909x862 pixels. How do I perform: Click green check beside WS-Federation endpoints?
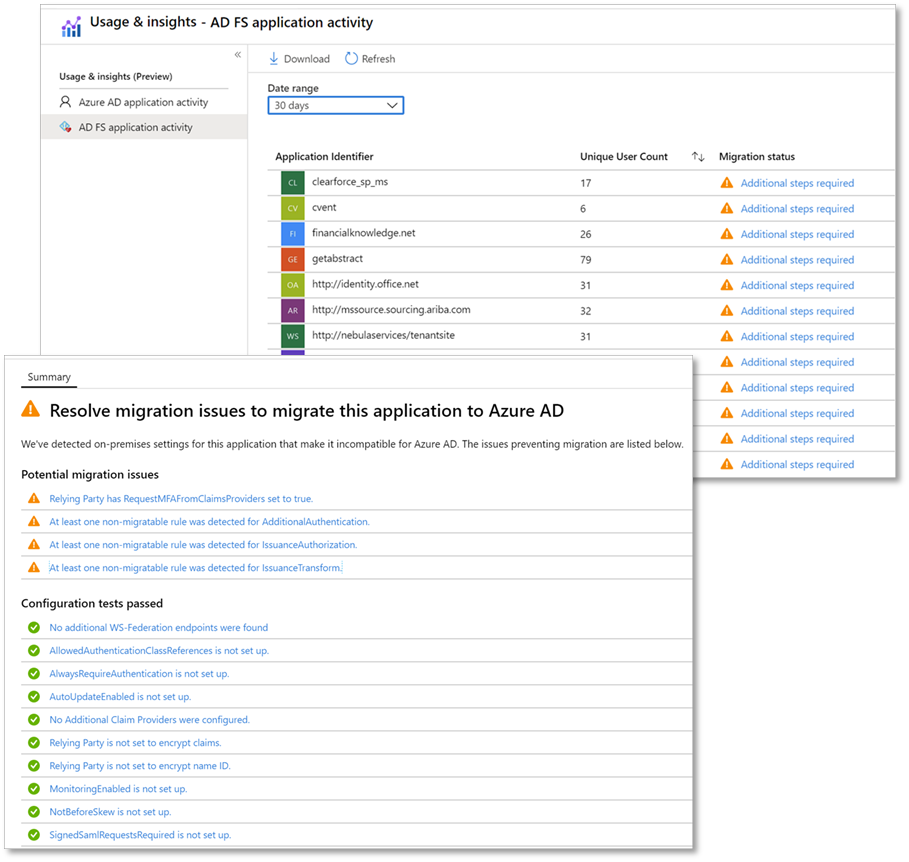point(34,627)
